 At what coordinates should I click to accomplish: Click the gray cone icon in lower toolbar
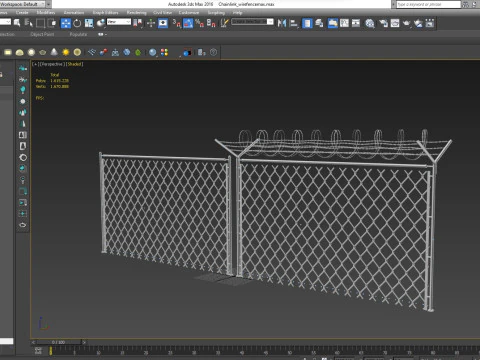54,52
